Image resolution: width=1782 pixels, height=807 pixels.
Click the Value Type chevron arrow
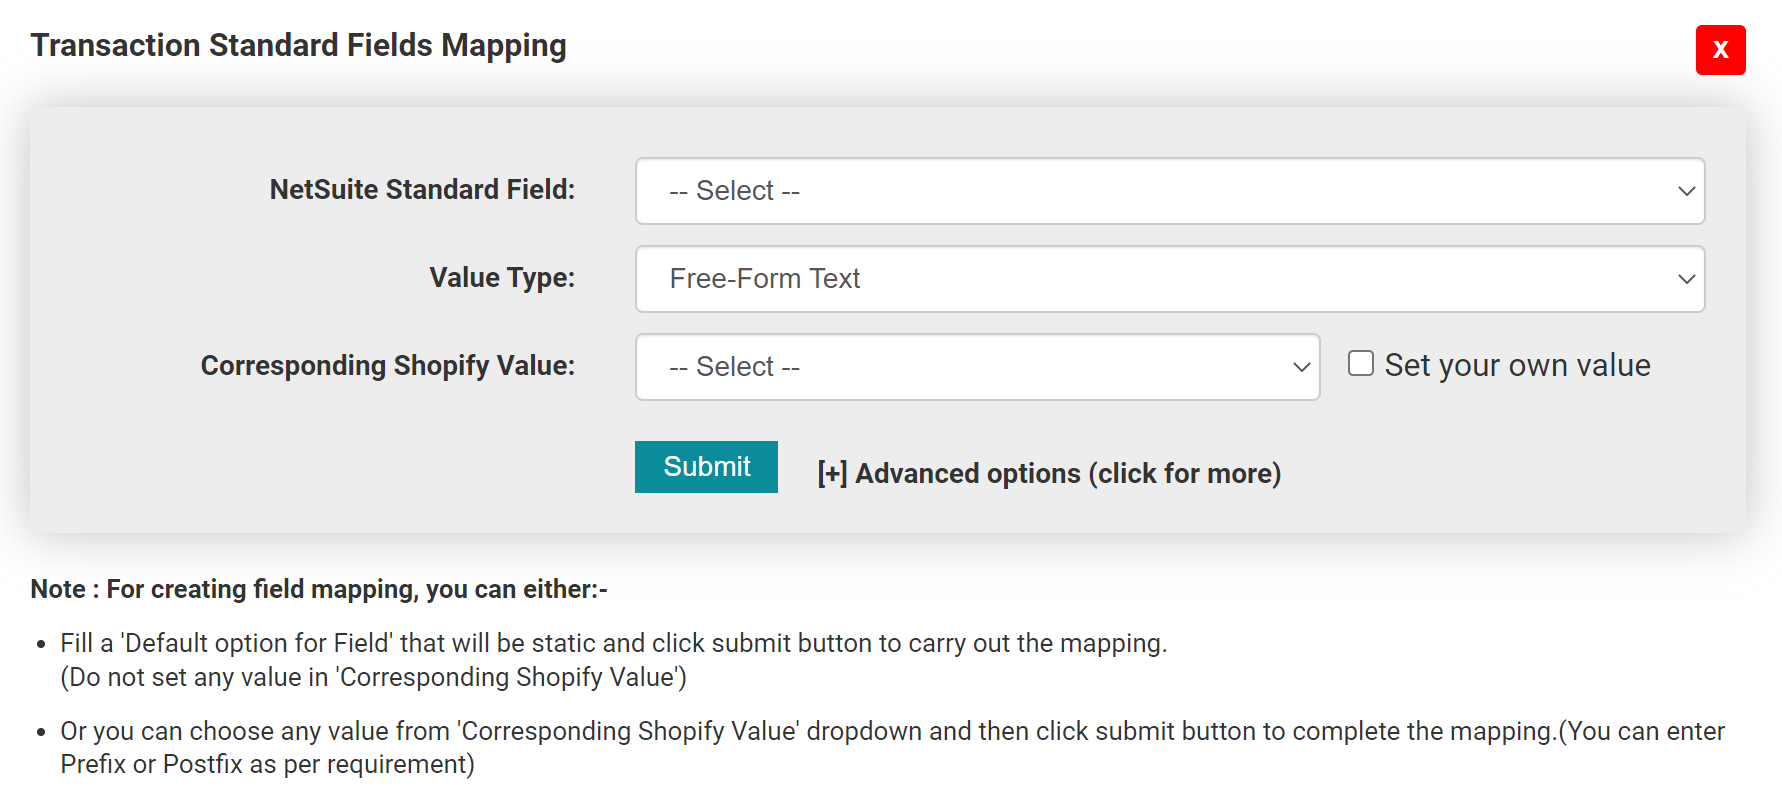coord(1686,279)
